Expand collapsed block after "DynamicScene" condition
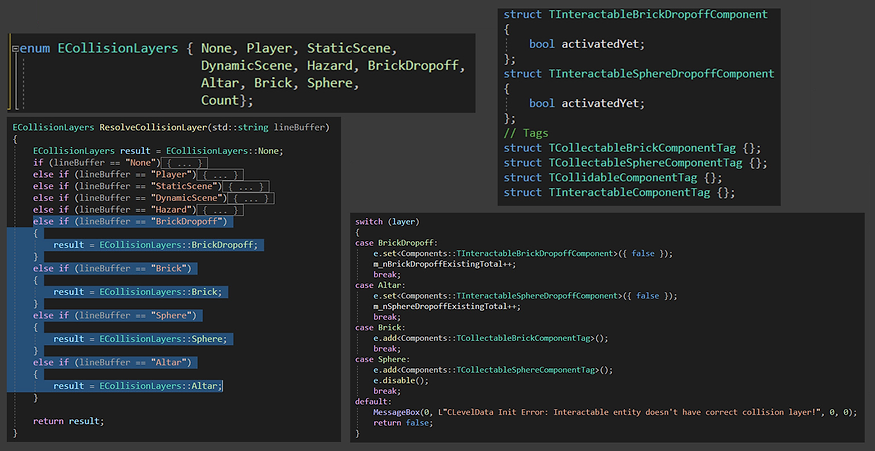This screenshot has width=875, height=451. [x=251, y=199]
